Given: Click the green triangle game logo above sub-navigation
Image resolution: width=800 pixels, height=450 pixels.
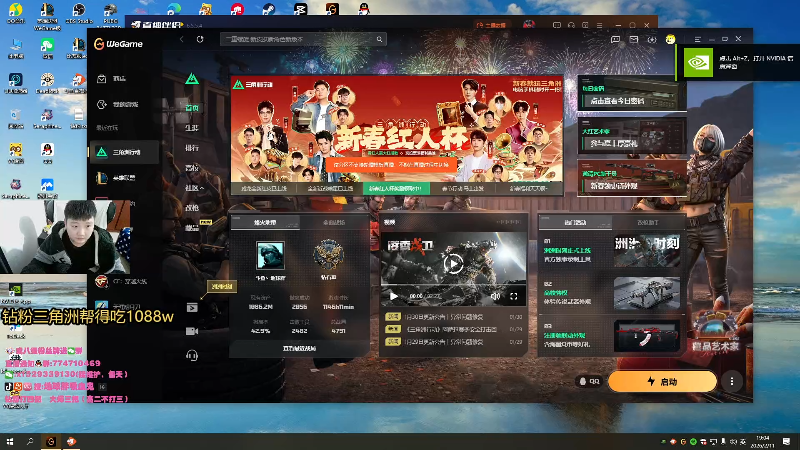Looking at the screenshot, I should [192, 79].
